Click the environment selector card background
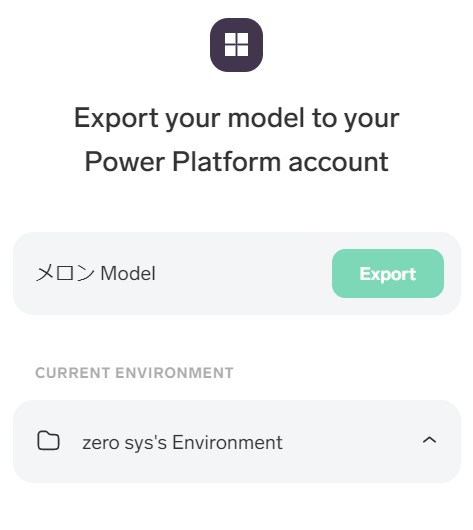This screenshot has height=530, width=473. (237, 441)
